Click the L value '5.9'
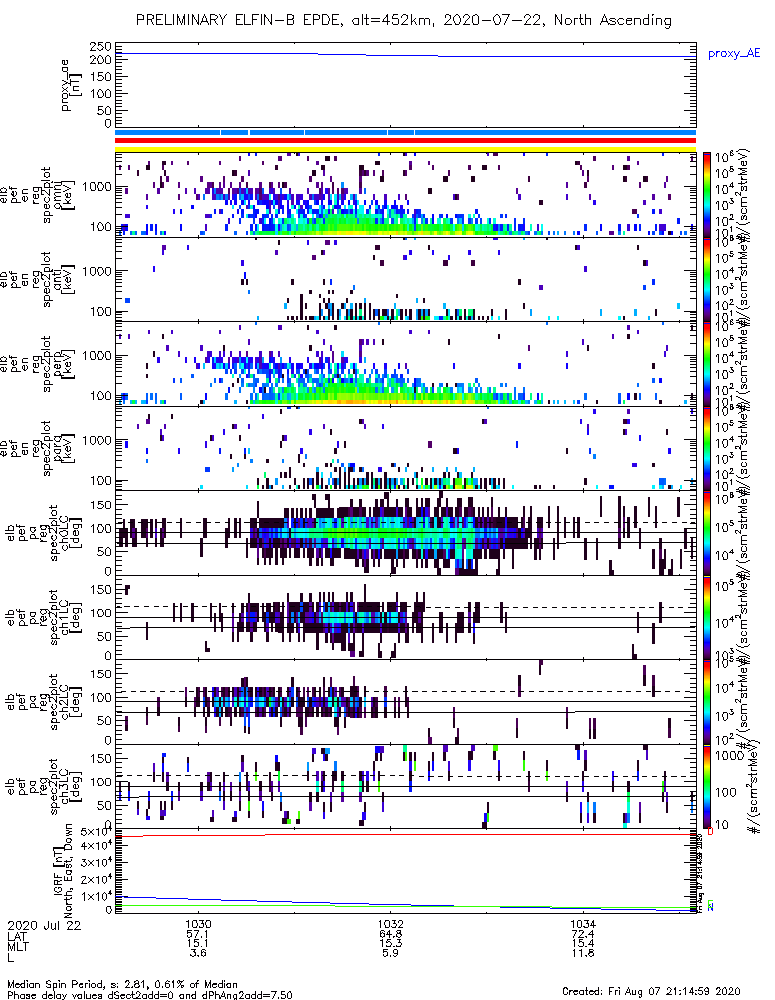775x1000 pixels. (390, 953)
